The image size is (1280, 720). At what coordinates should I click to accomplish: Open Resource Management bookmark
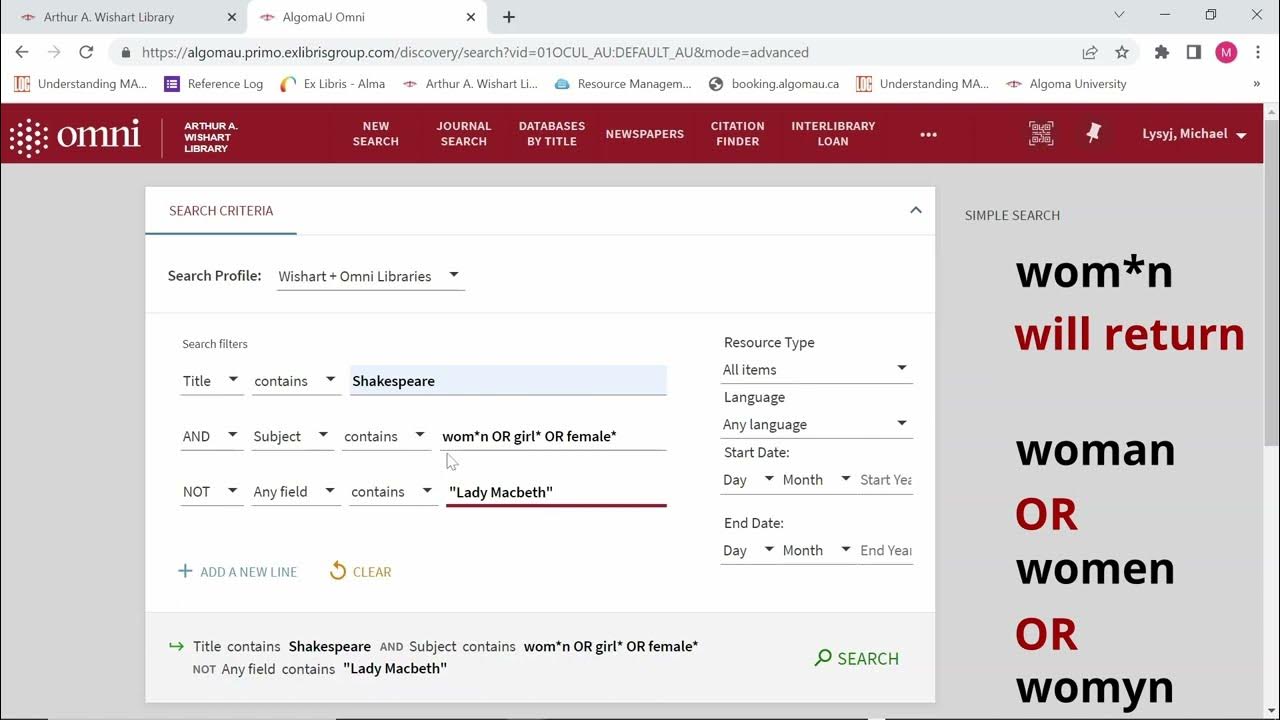click(x=622, y=84)
